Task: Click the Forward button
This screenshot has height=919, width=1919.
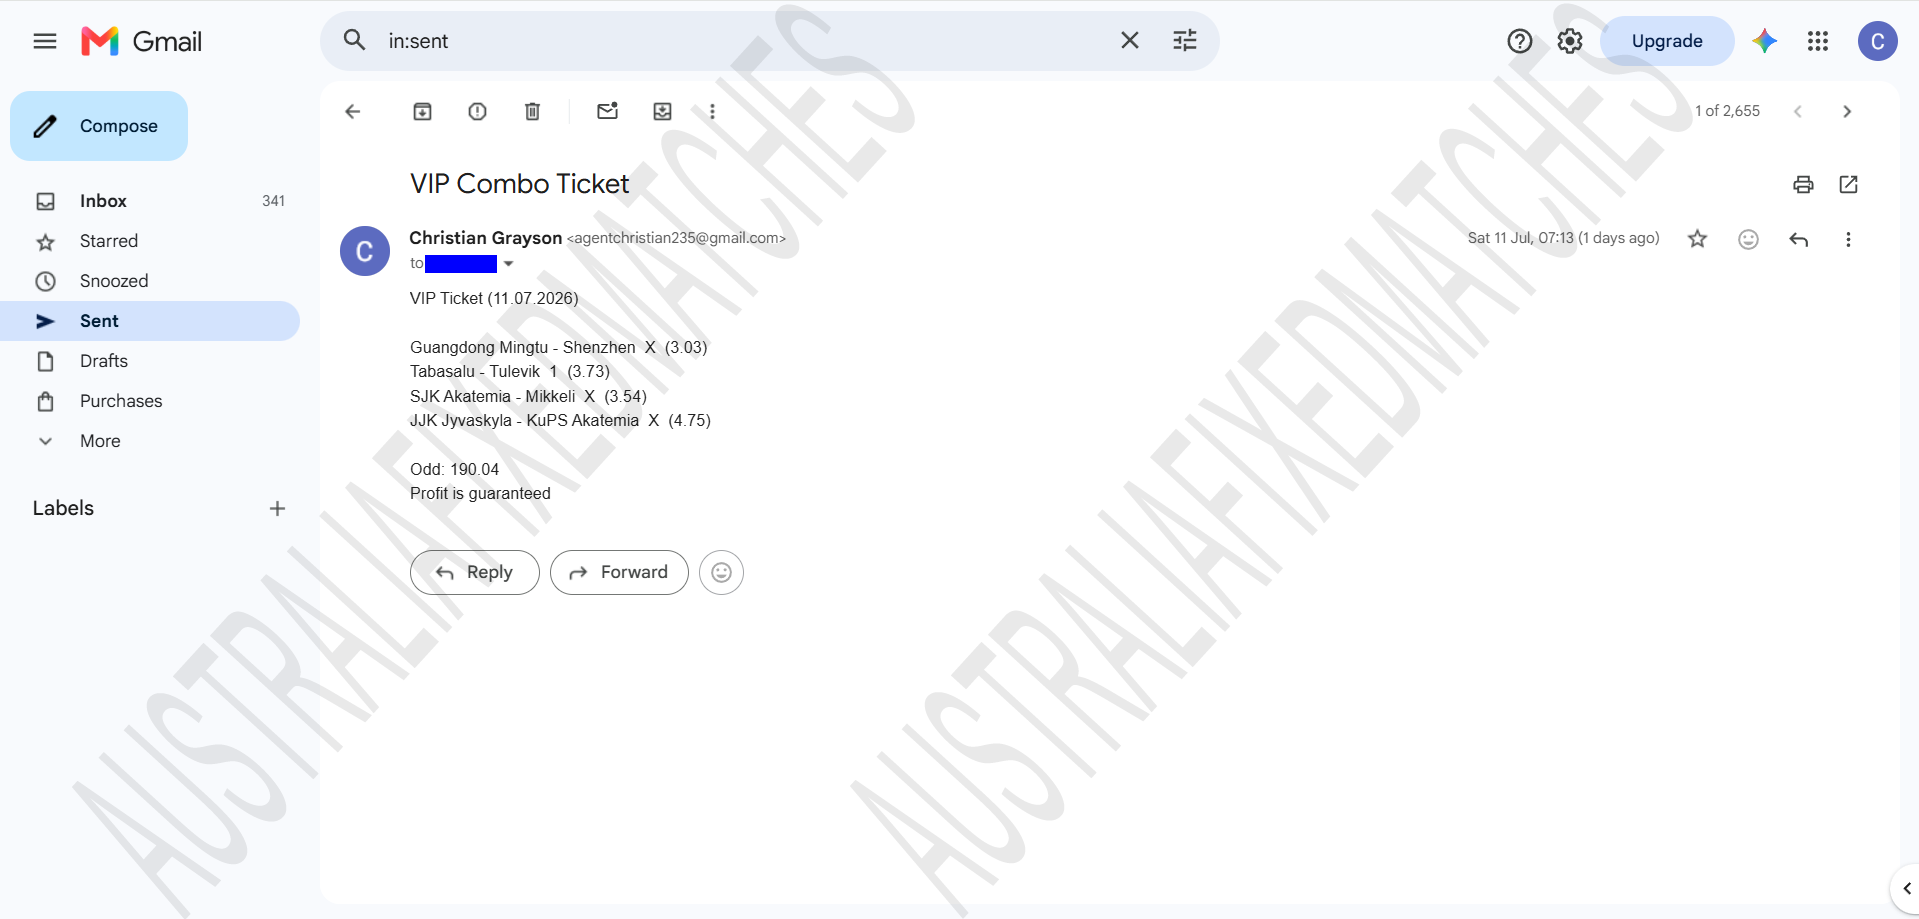Action: [x=619, y=572]
